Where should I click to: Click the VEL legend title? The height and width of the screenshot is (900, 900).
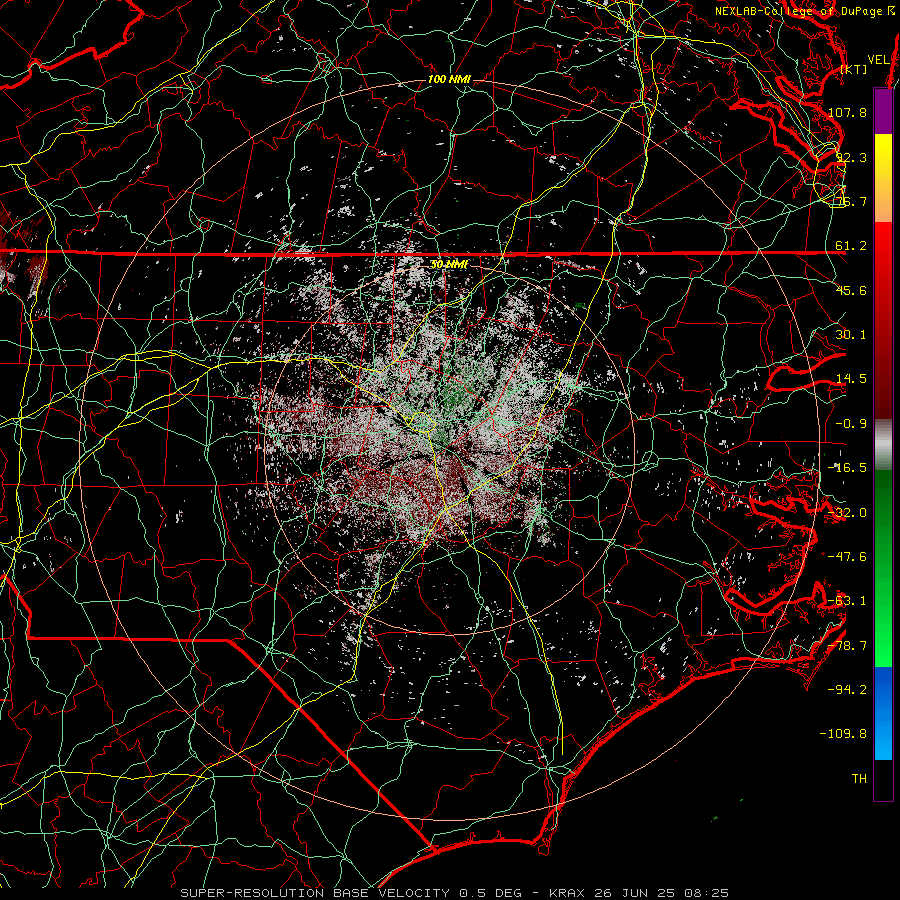879,60
